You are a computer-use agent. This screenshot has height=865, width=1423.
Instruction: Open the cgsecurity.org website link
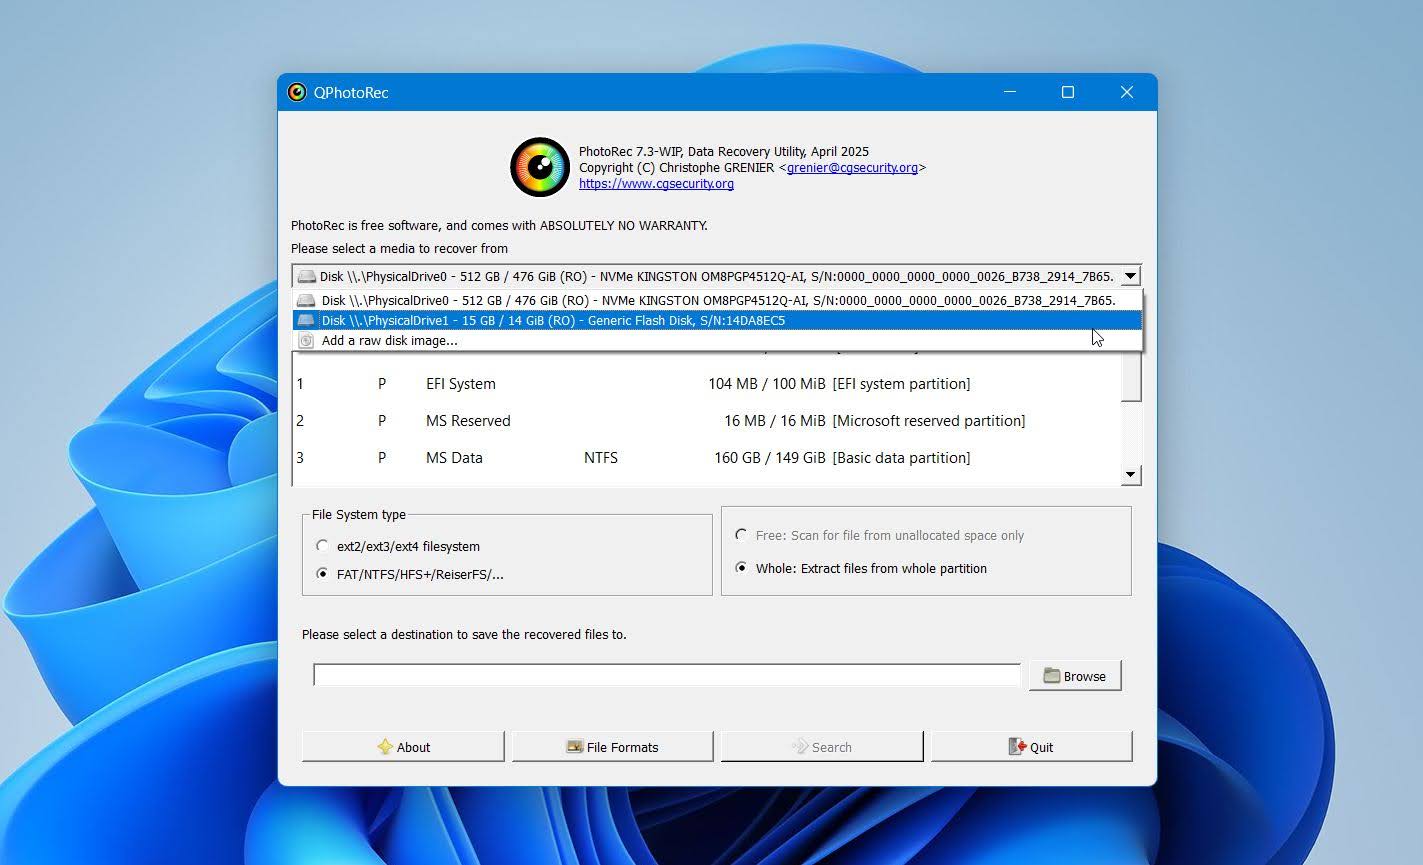tap(655, 183)
